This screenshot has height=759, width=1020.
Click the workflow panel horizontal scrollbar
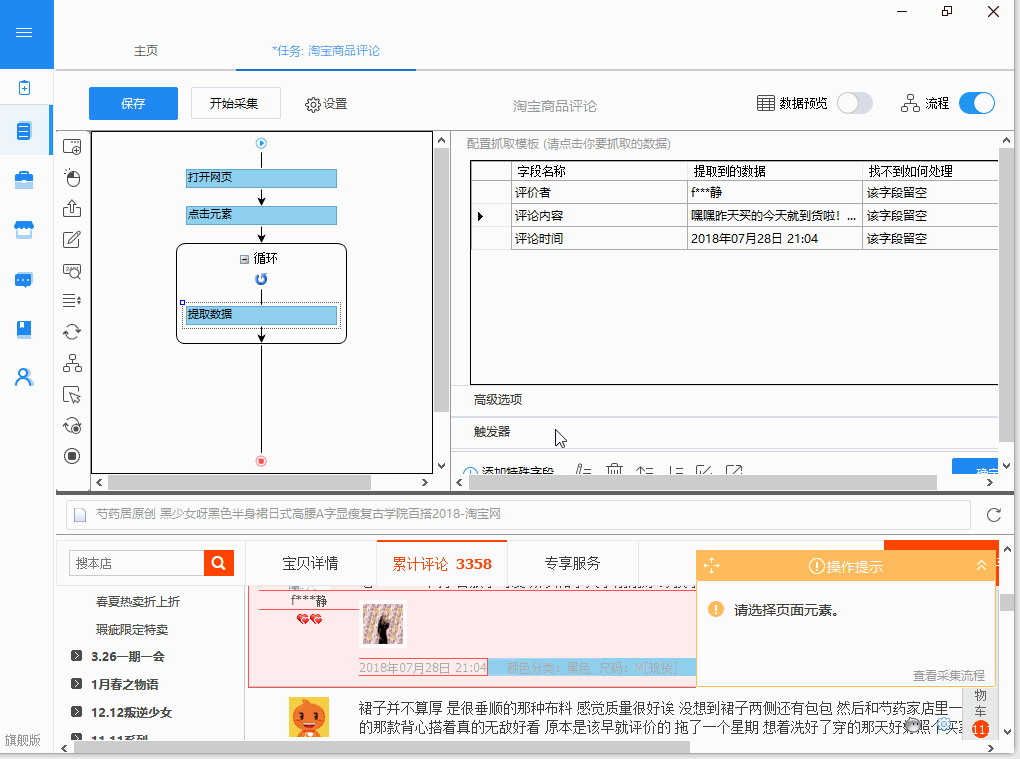coord(239,483)
